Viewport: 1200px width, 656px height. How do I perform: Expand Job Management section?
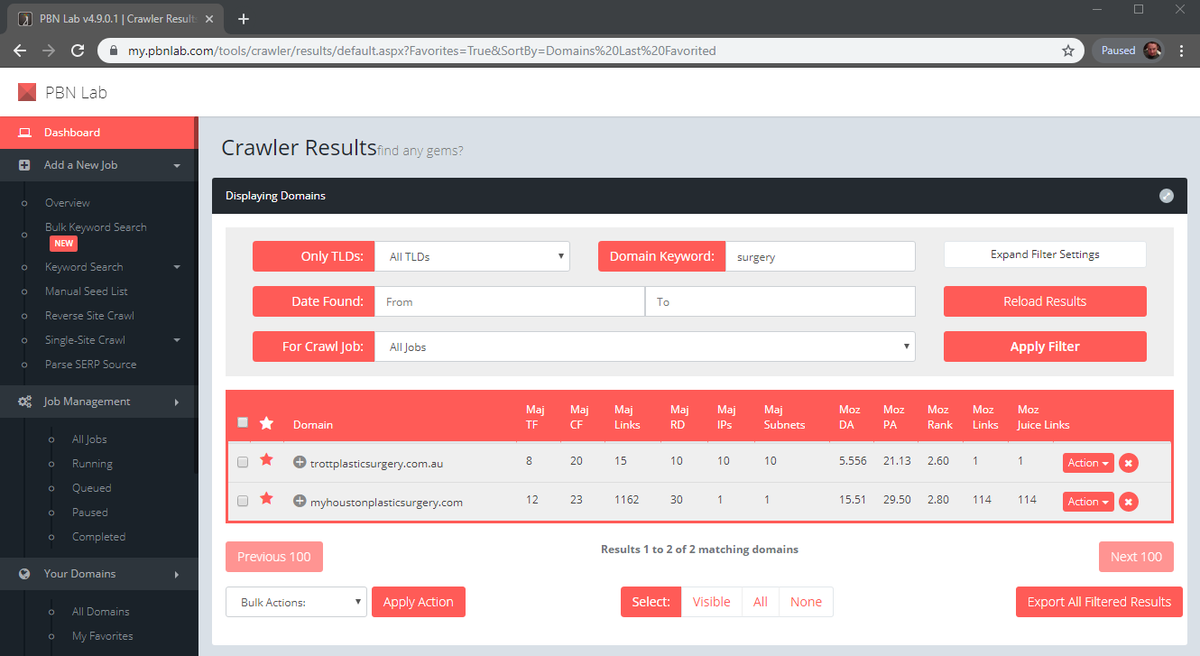[99, 402]
